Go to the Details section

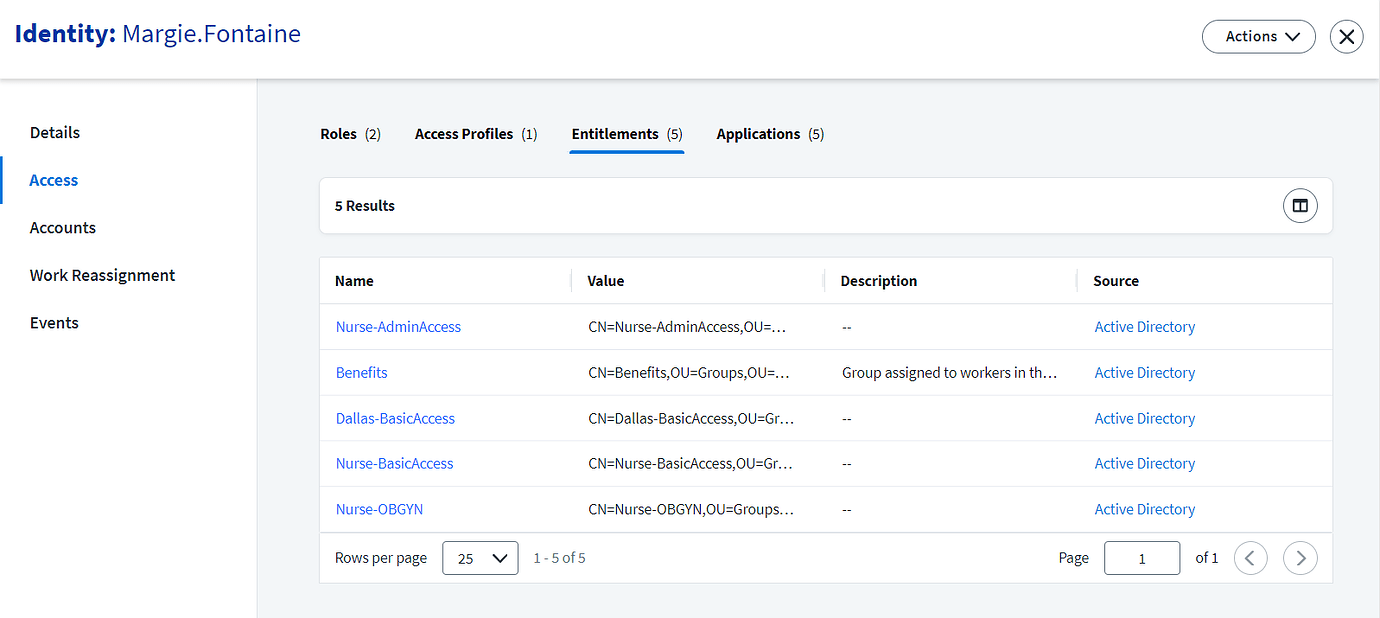54,131
